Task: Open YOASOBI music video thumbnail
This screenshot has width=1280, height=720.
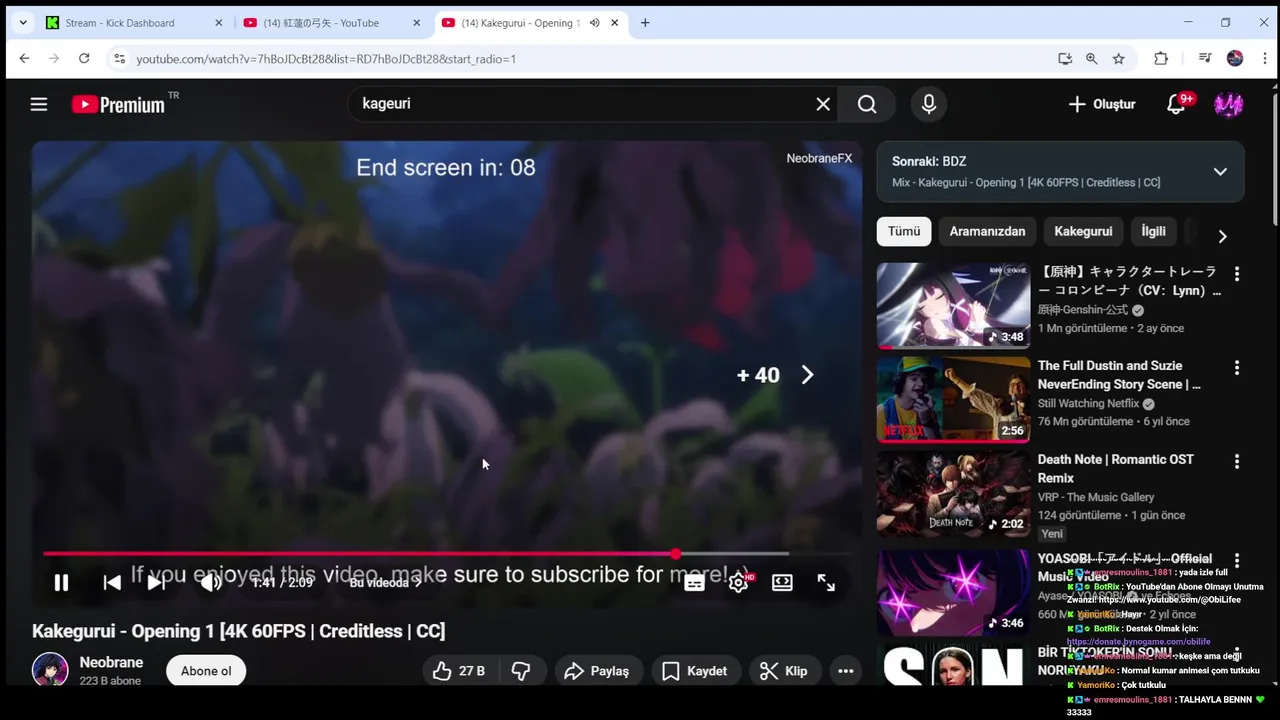Action: [x=953, y=592]
